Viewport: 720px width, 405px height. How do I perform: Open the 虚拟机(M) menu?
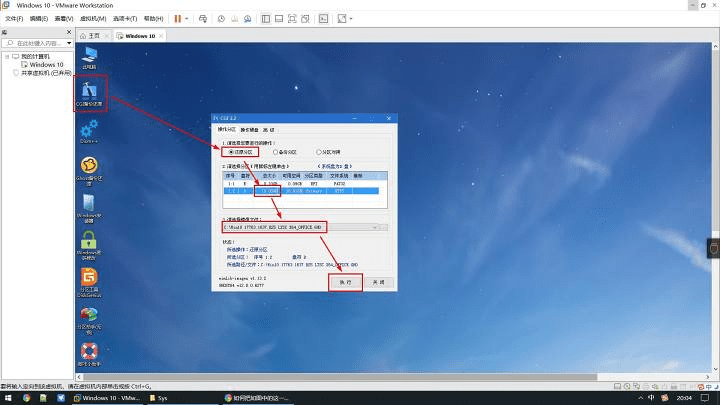pyautogui.click(x=93, y=18)
